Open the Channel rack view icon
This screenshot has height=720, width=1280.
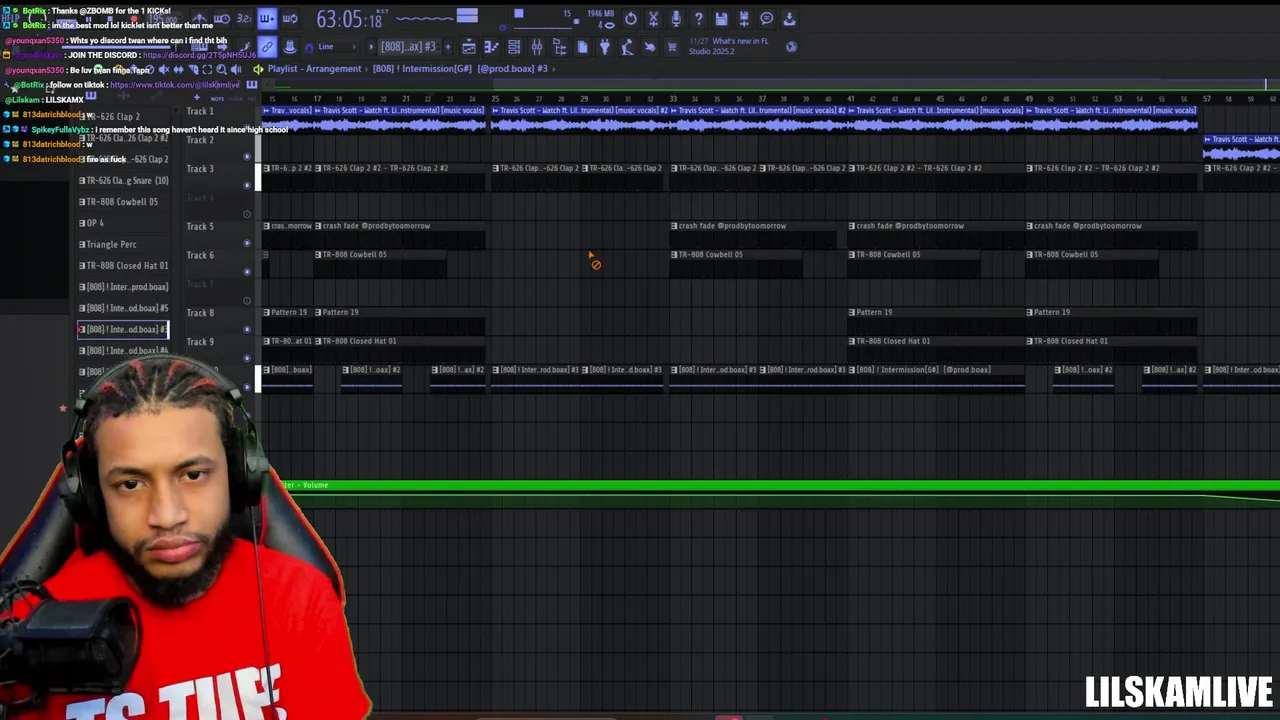[514, 47]
